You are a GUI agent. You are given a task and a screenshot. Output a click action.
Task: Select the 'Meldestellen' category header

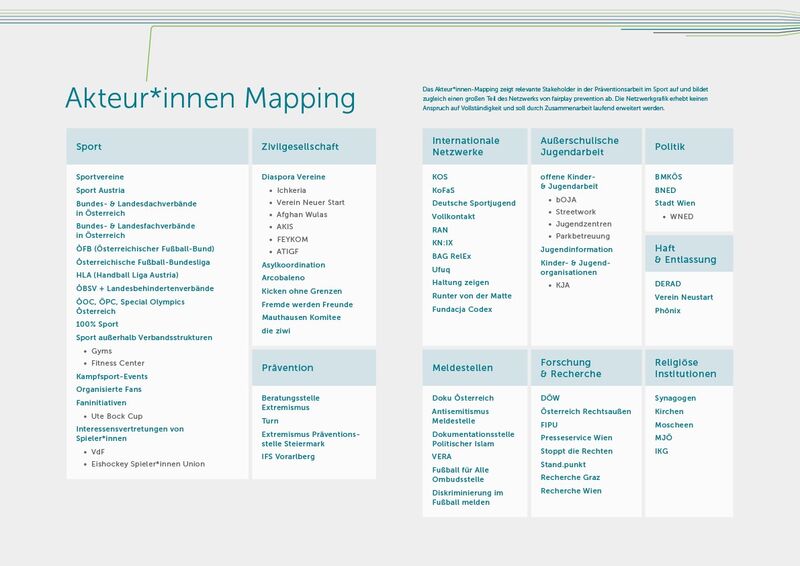[474, 367]
